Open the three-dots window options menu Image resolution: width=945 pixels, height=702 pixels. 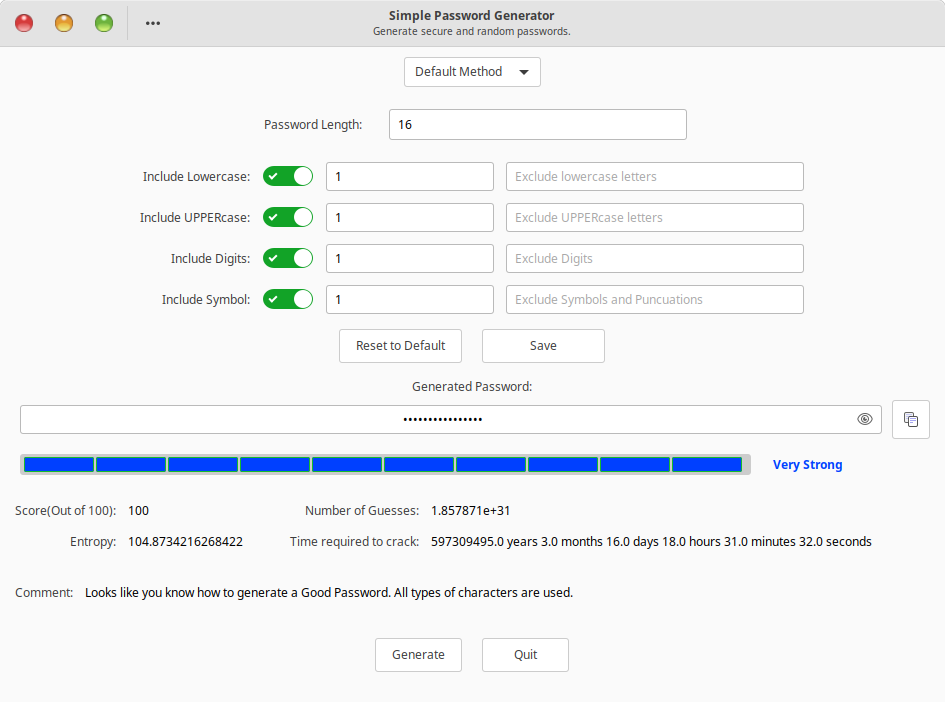pos(152,22)
